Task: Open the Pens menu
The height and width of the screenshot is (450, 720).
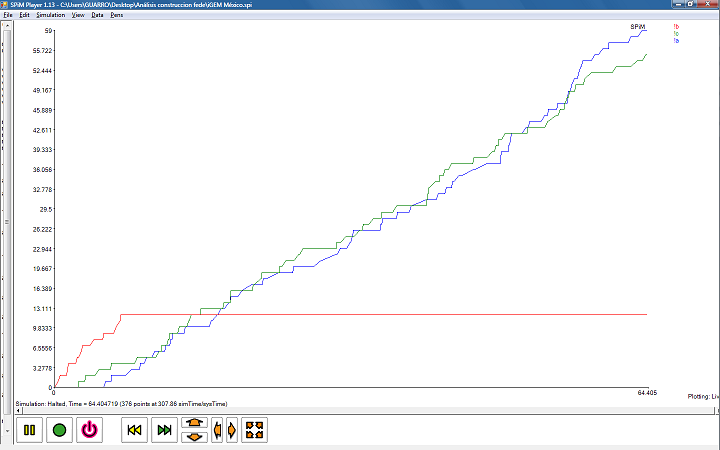Action: pos(117,15)
